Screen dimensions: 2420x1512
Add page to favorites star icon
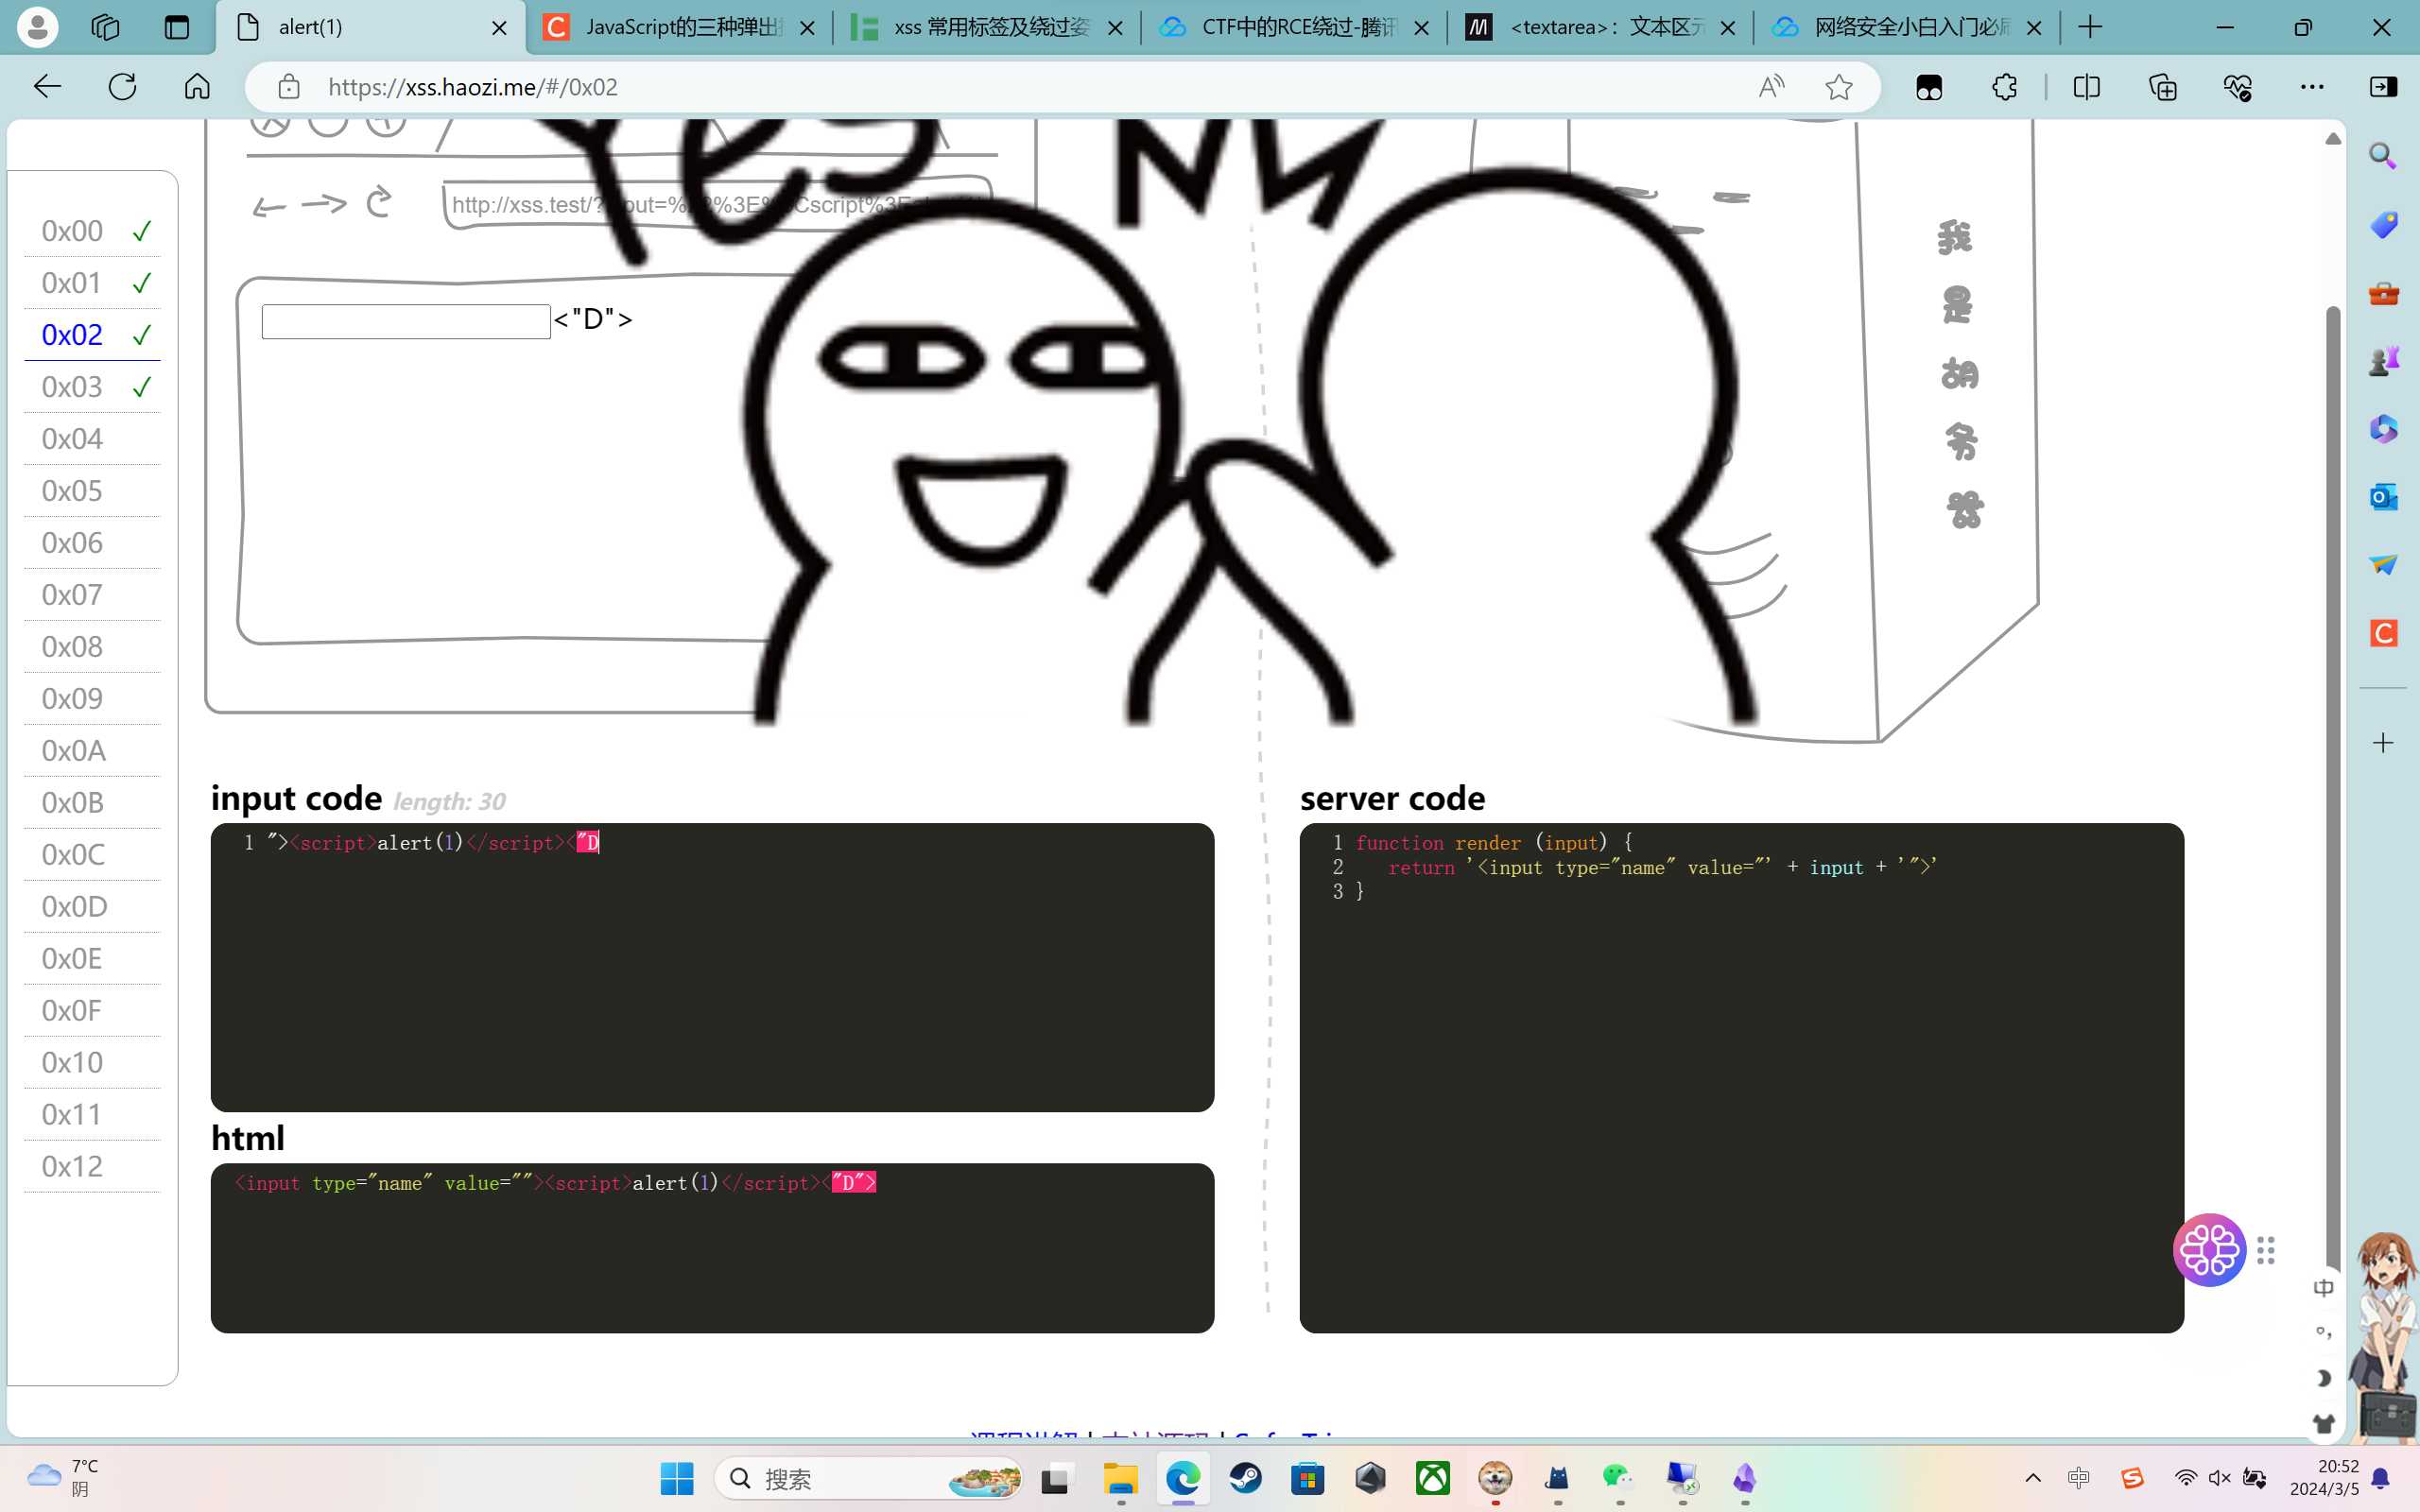[x=1838, y=87]
